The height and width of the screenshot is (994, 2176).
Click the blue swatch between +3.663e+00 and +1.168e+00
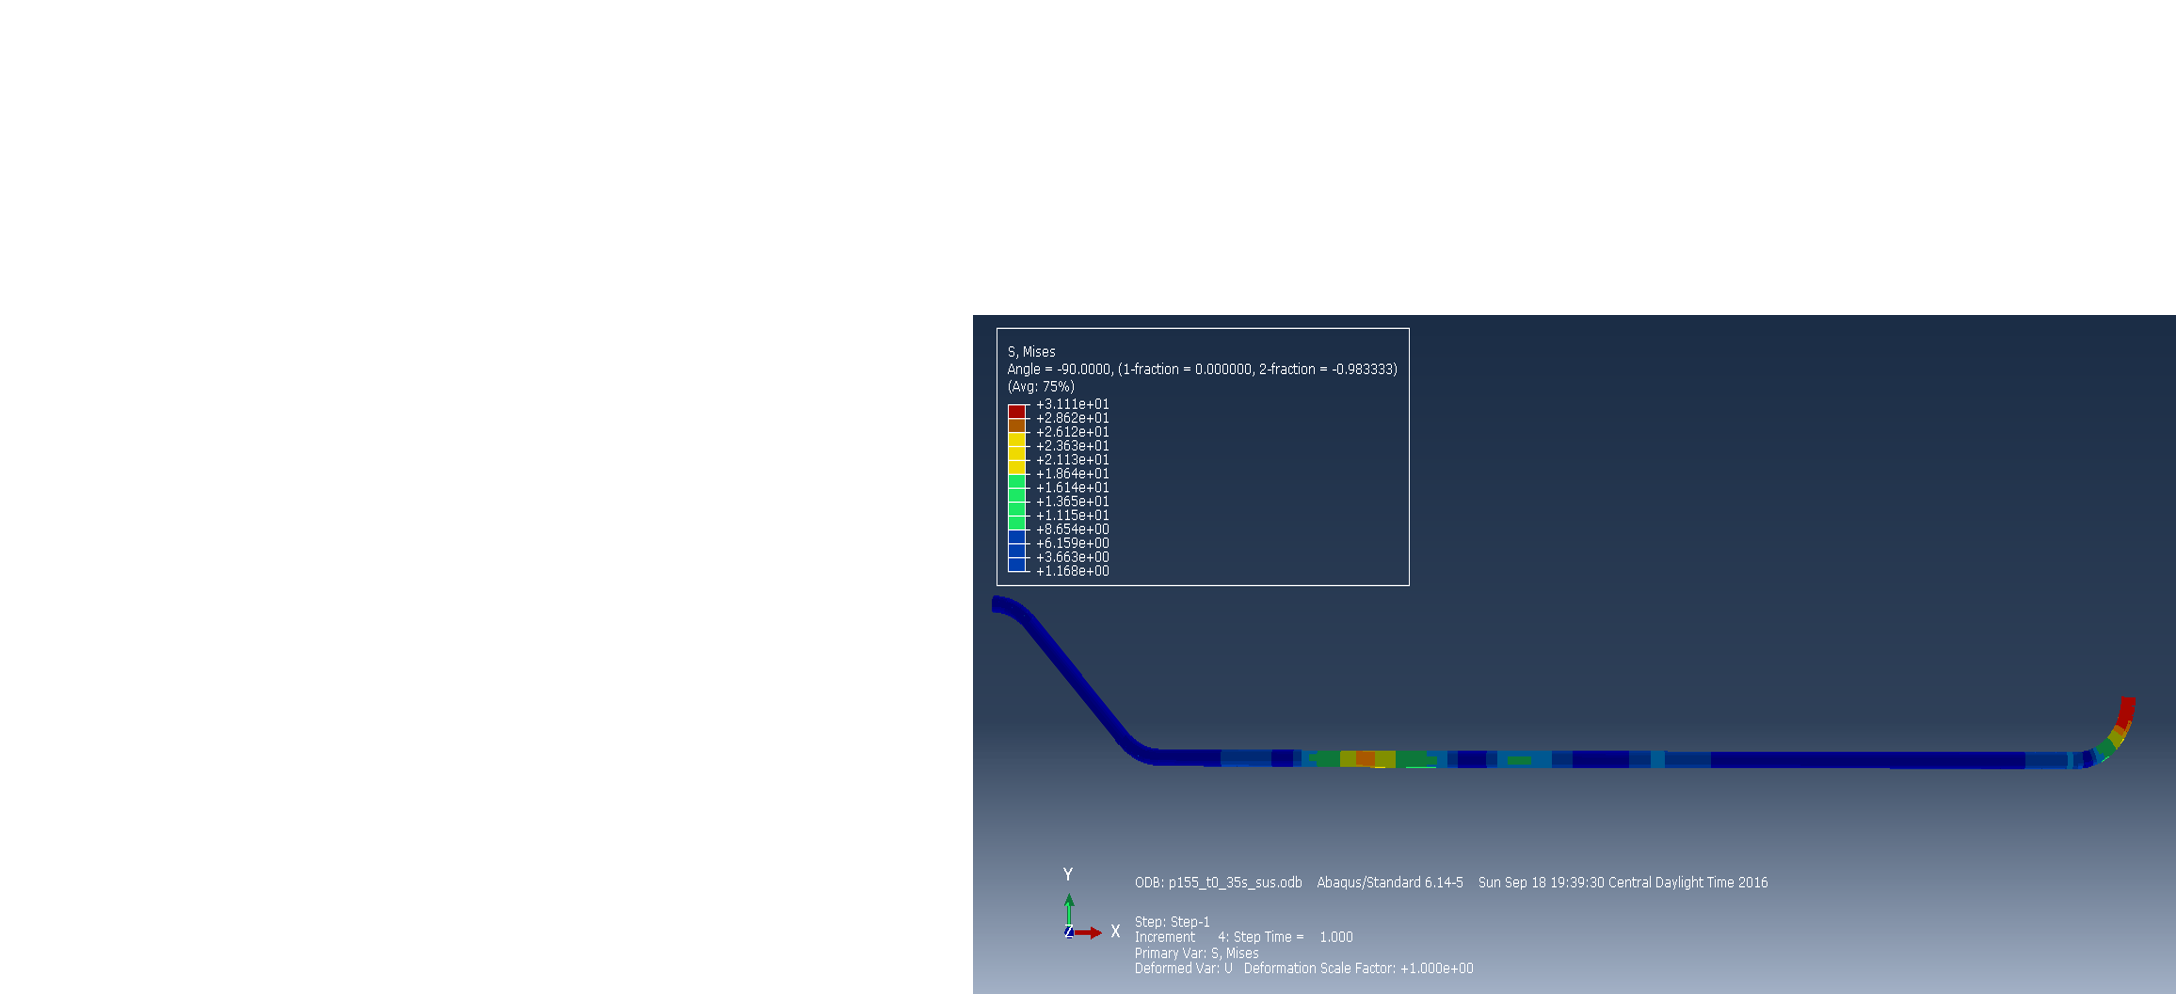pyautogui.click(x=1017, y=565)
